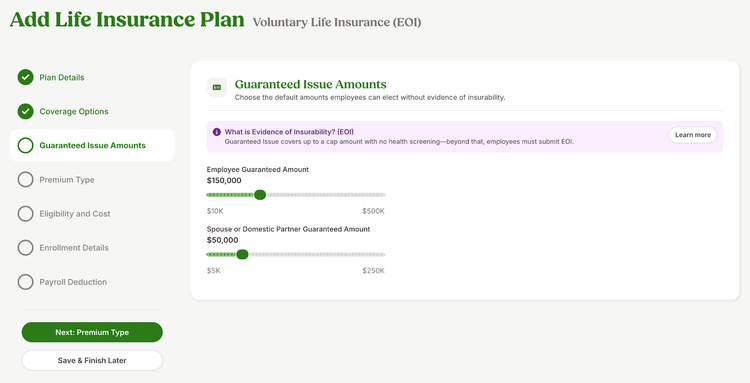Click the purple info icon in EOI banner
Image resolution: width=750 pixels, height=383 pixels.
[x=217, y=131]
